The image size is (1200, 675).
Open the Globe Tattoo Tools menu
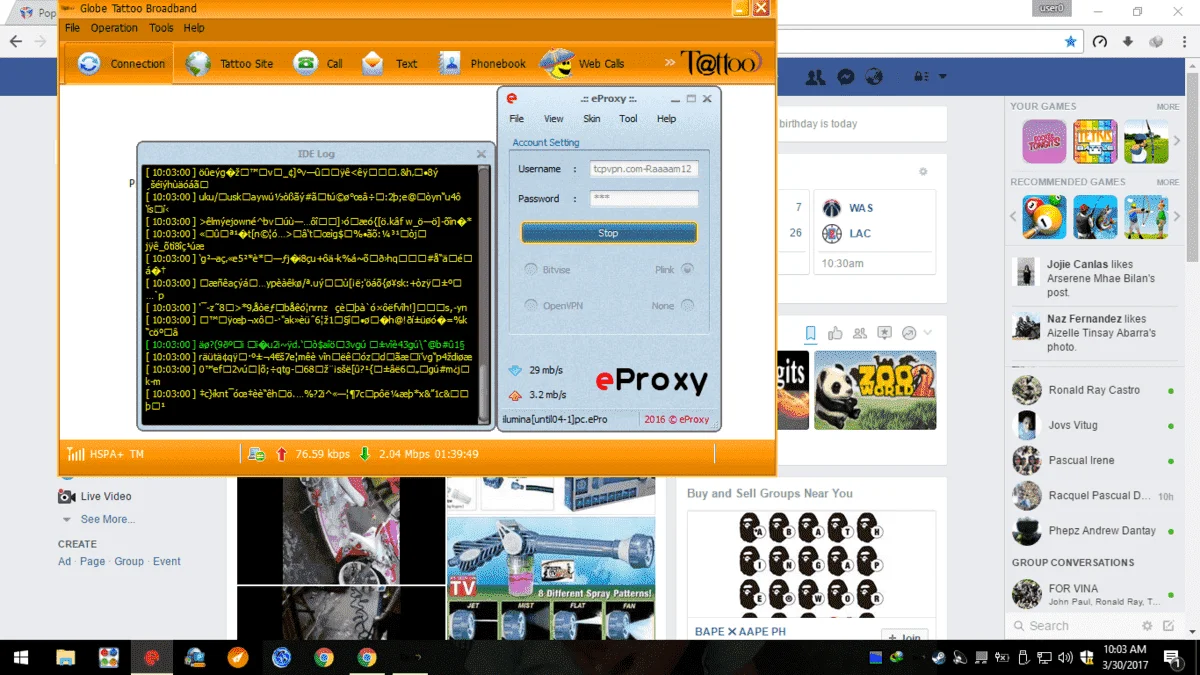tap(161, 28)
